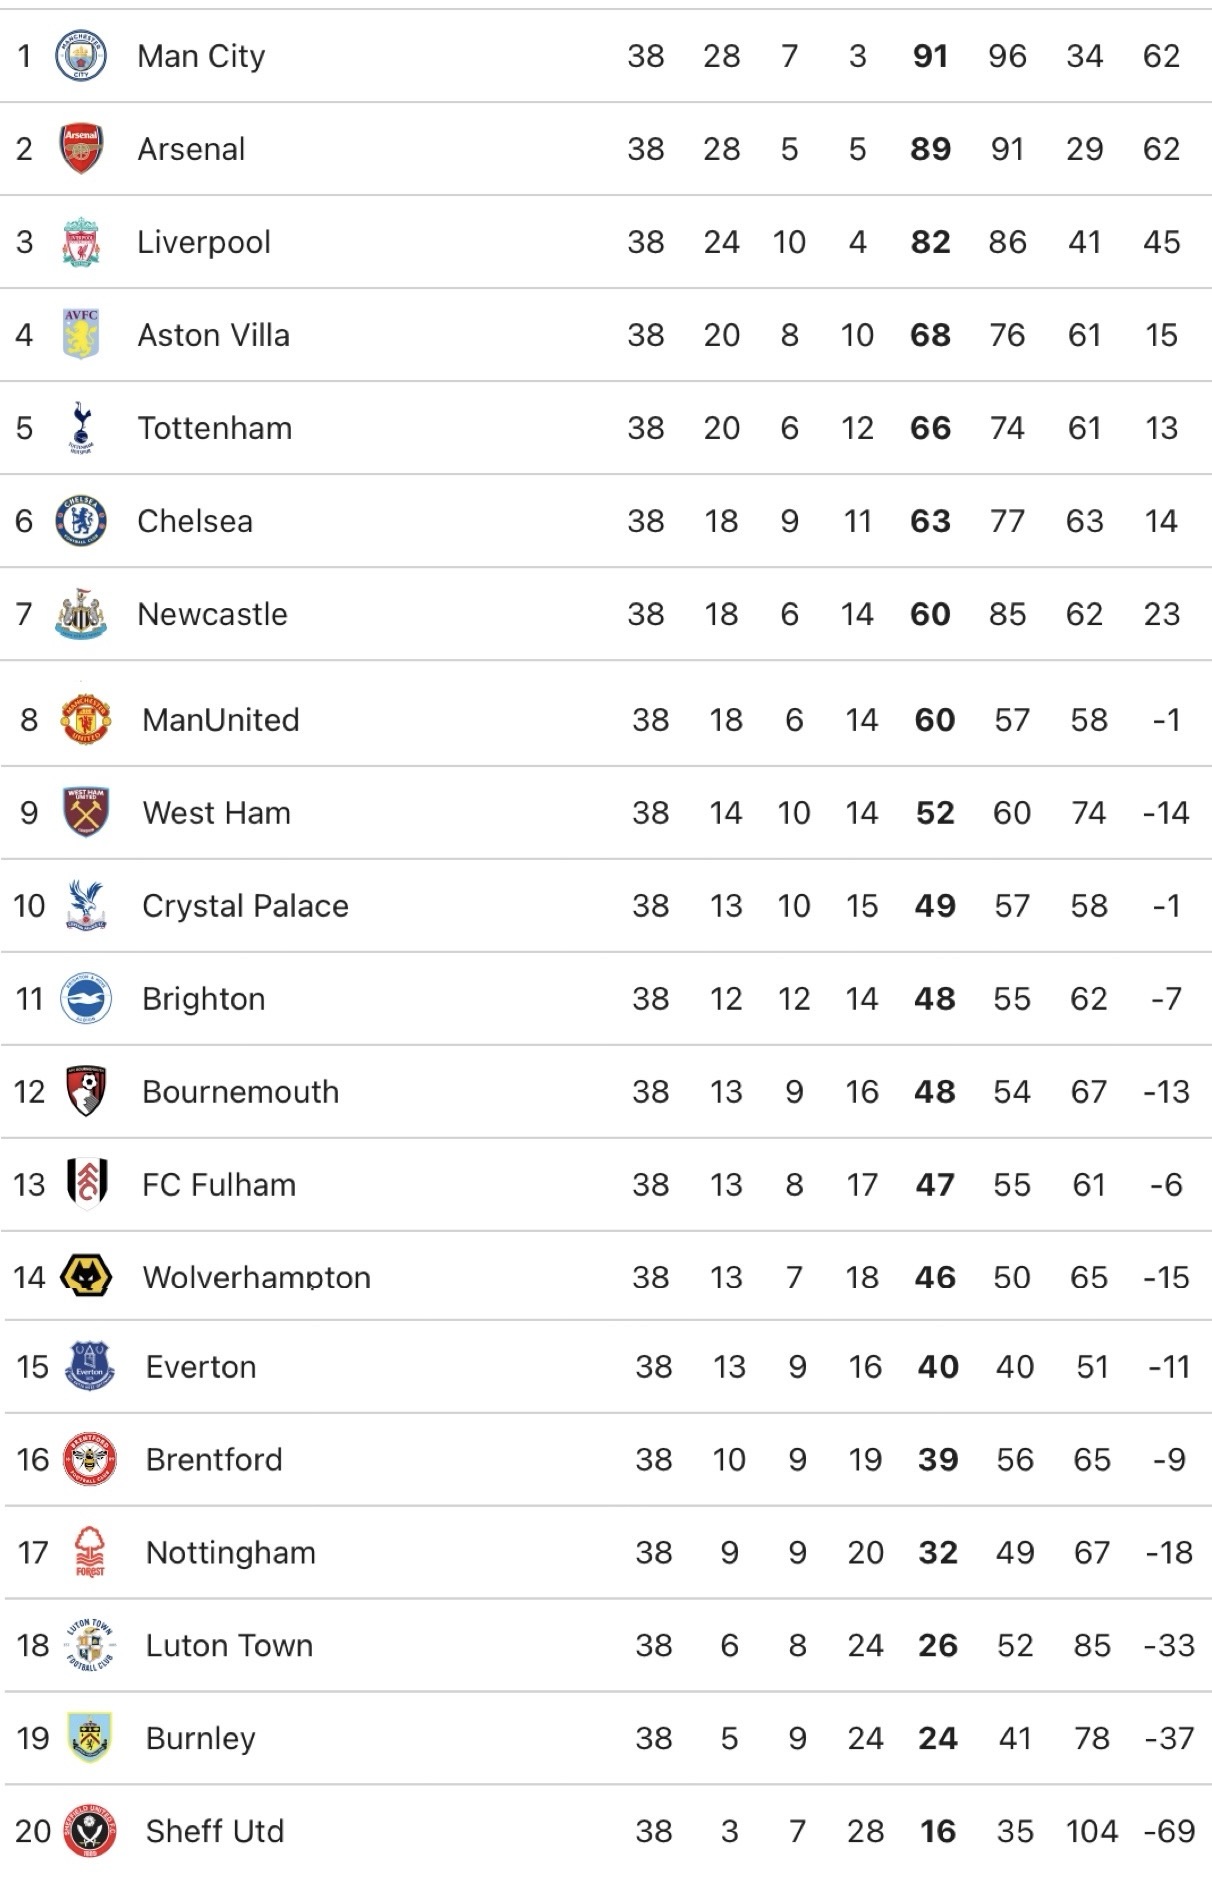Image resolution: width=1212 pixels, height=1880 pixels.
Task: Select the Liverpool team badge
Action: coord(81,242)
